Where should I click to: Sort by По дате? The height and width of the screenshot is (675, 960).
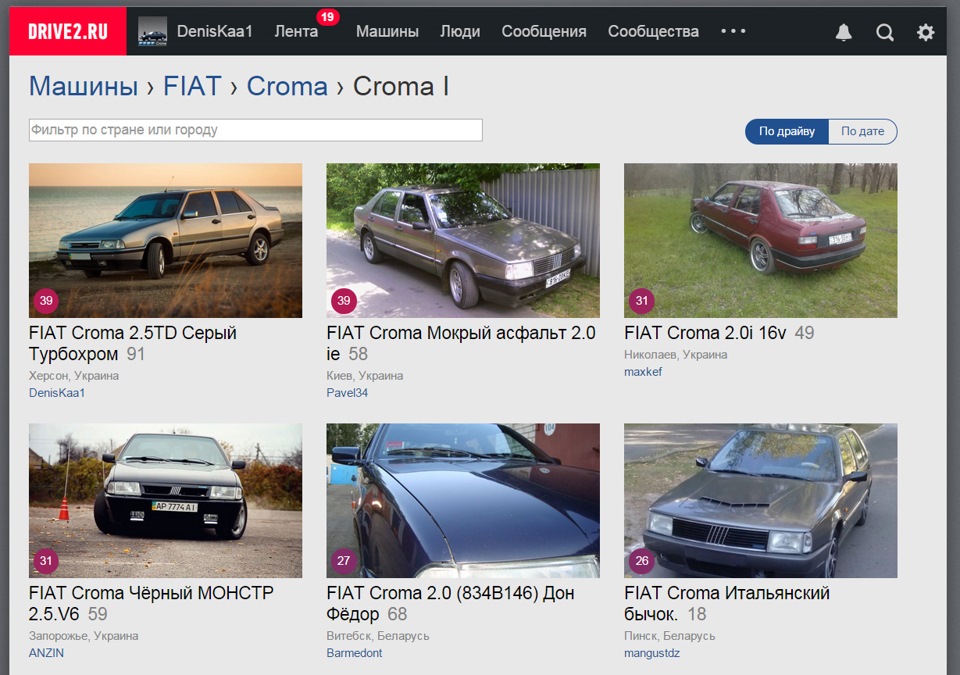(863, 131)
